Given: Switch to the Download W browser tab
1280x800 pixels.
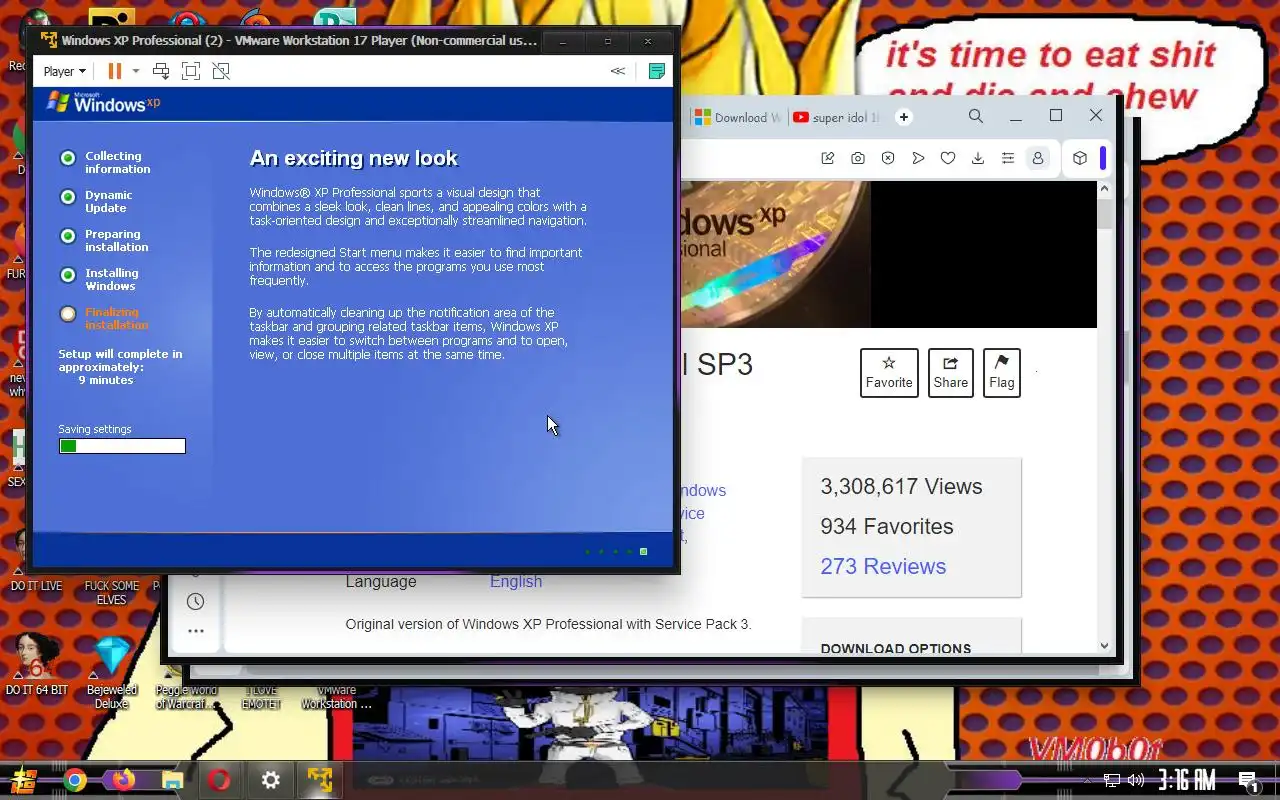Looking at the screenshot, I should coord(738,117).
